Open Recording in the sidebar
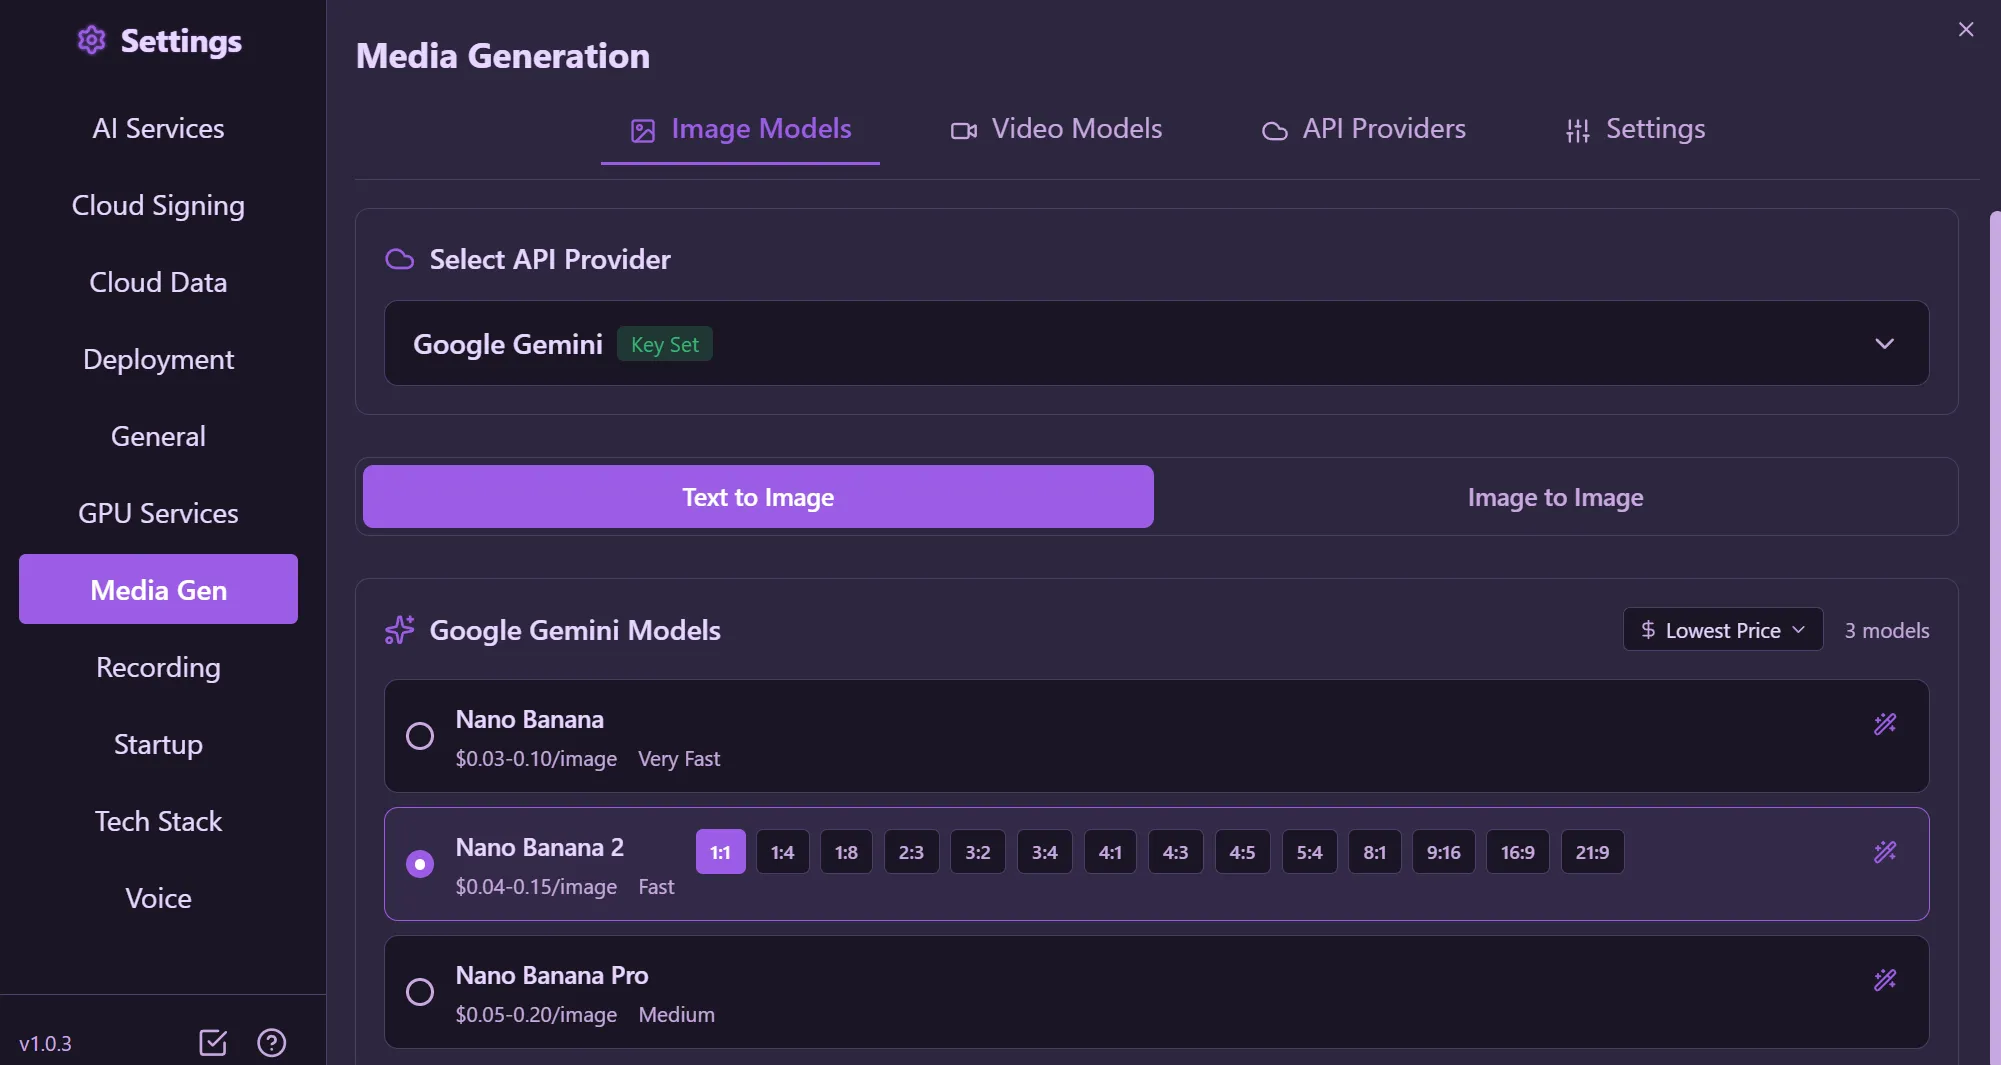The image size is (2001, 1065). tap(158, 667)
